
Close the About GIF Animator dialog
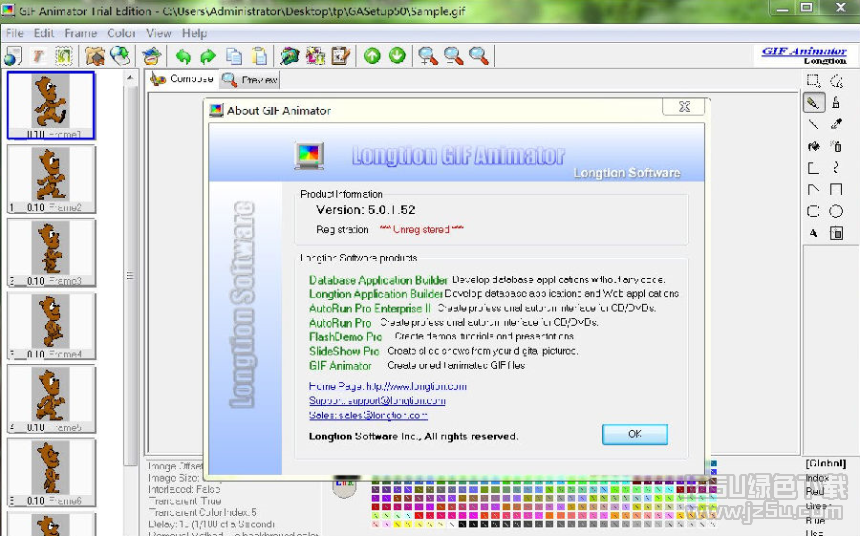(684, 107)
